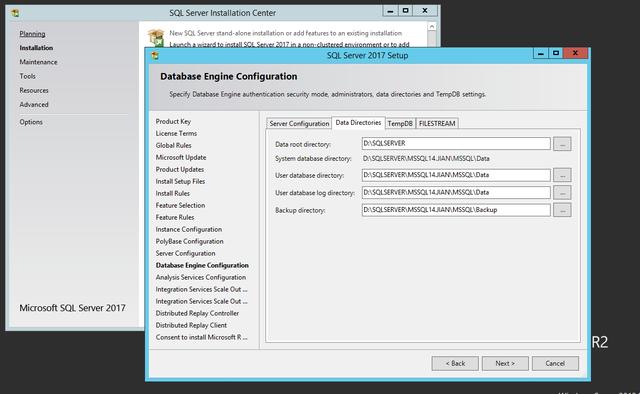Select the Microsoft Update setup step
The image size is (640, 394).
pos(181,157)
